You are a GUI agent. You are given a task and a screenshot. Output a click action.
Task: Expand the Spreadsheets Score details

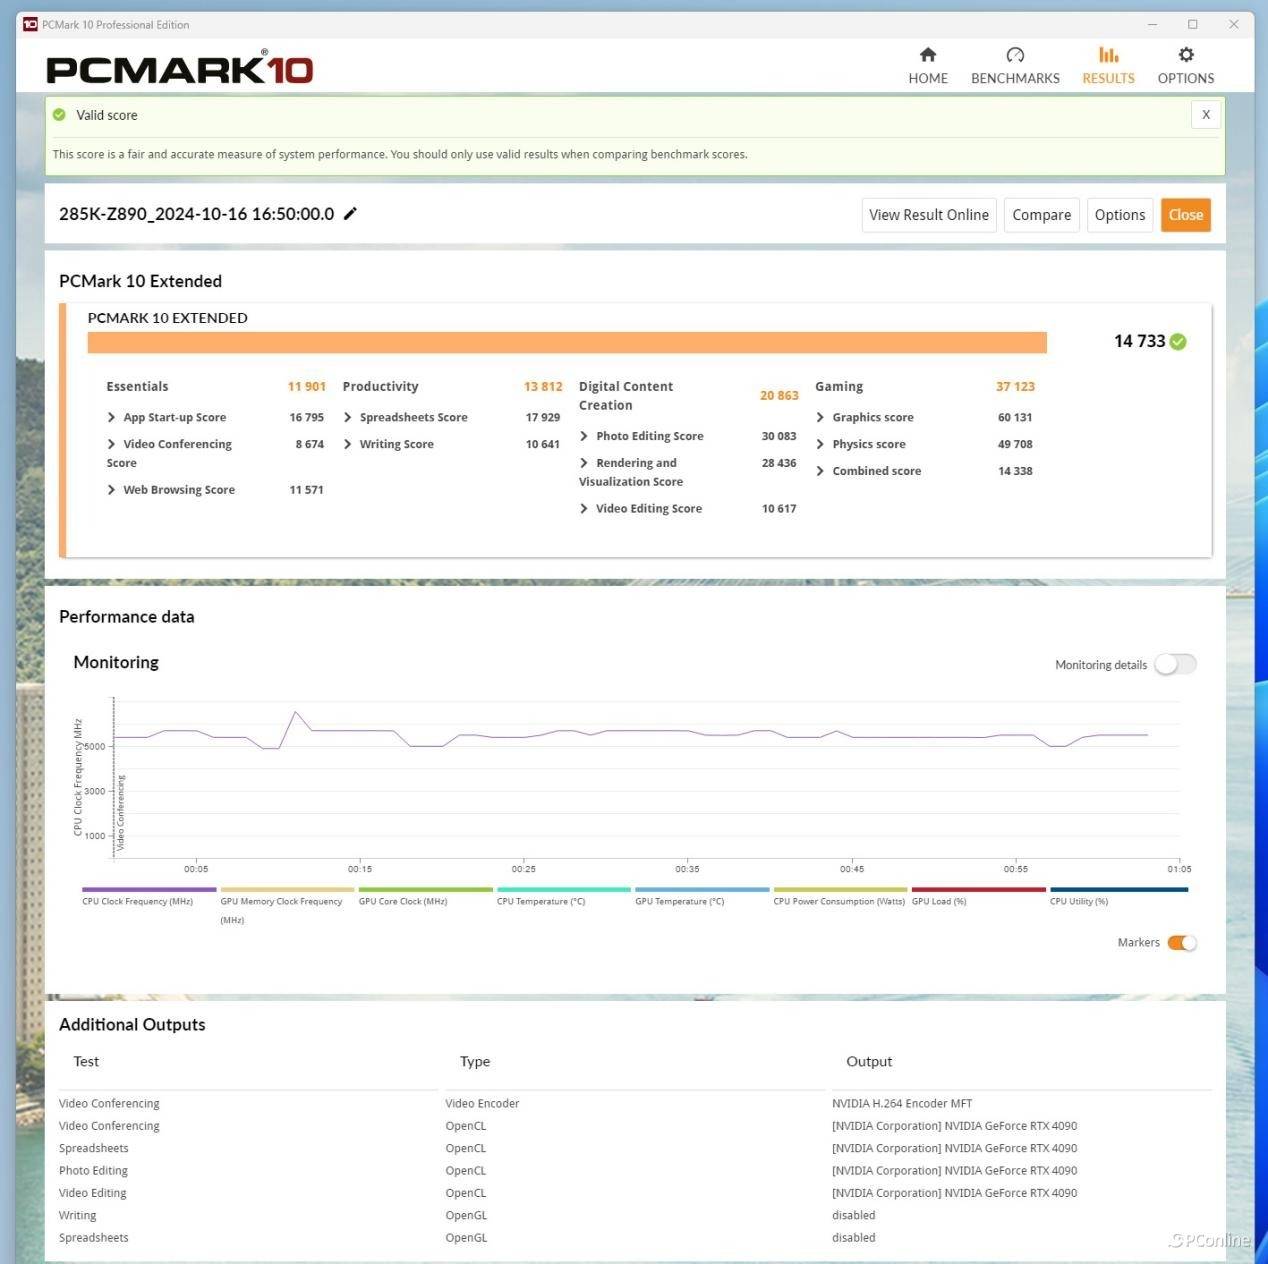348,418
